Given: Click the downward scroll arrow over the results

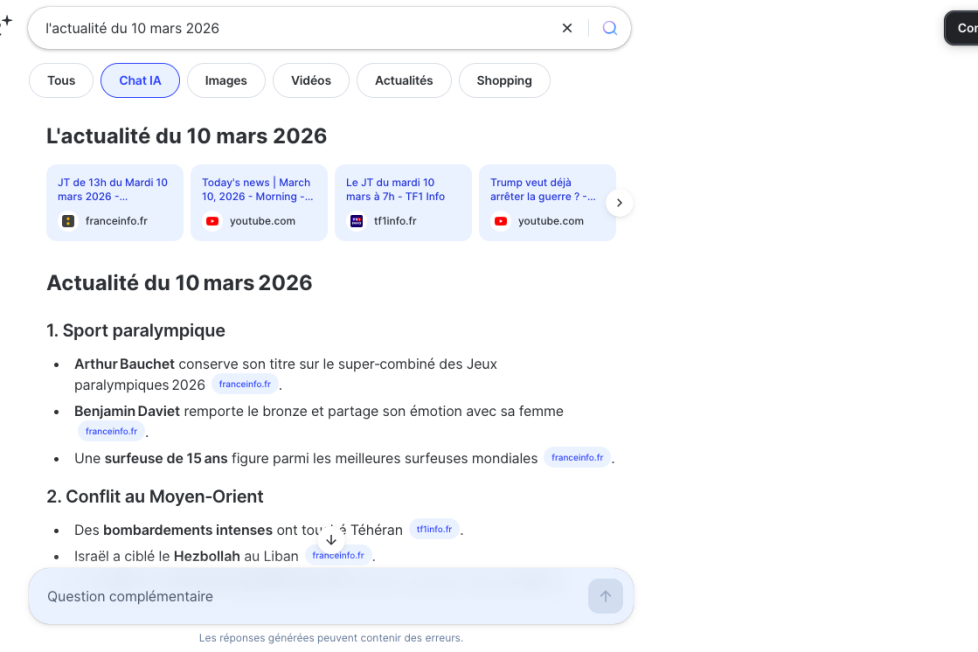Looking at the screenshot, I should (x=331, y=539).
